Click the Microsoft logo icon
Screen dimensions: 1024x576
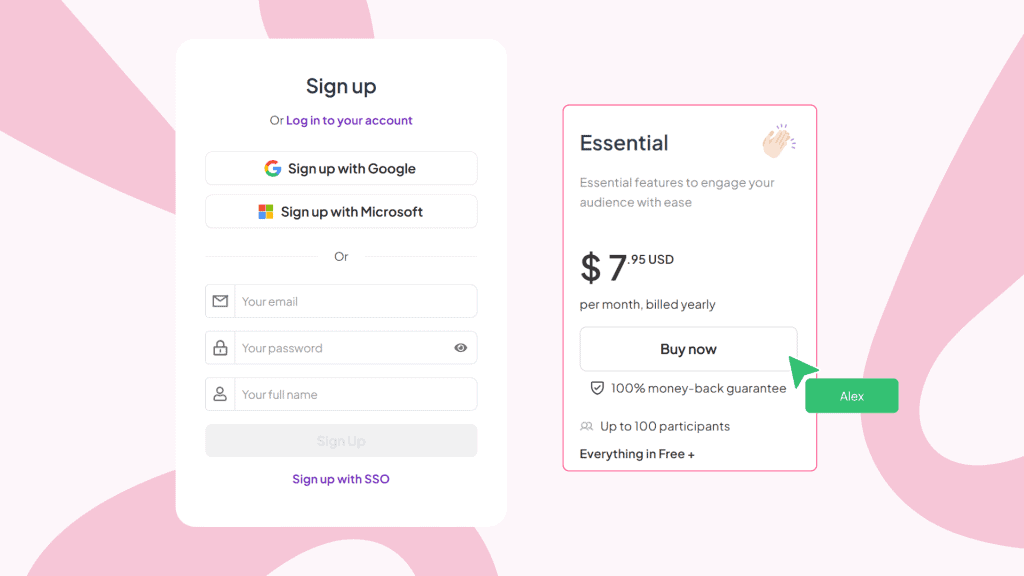266,212
